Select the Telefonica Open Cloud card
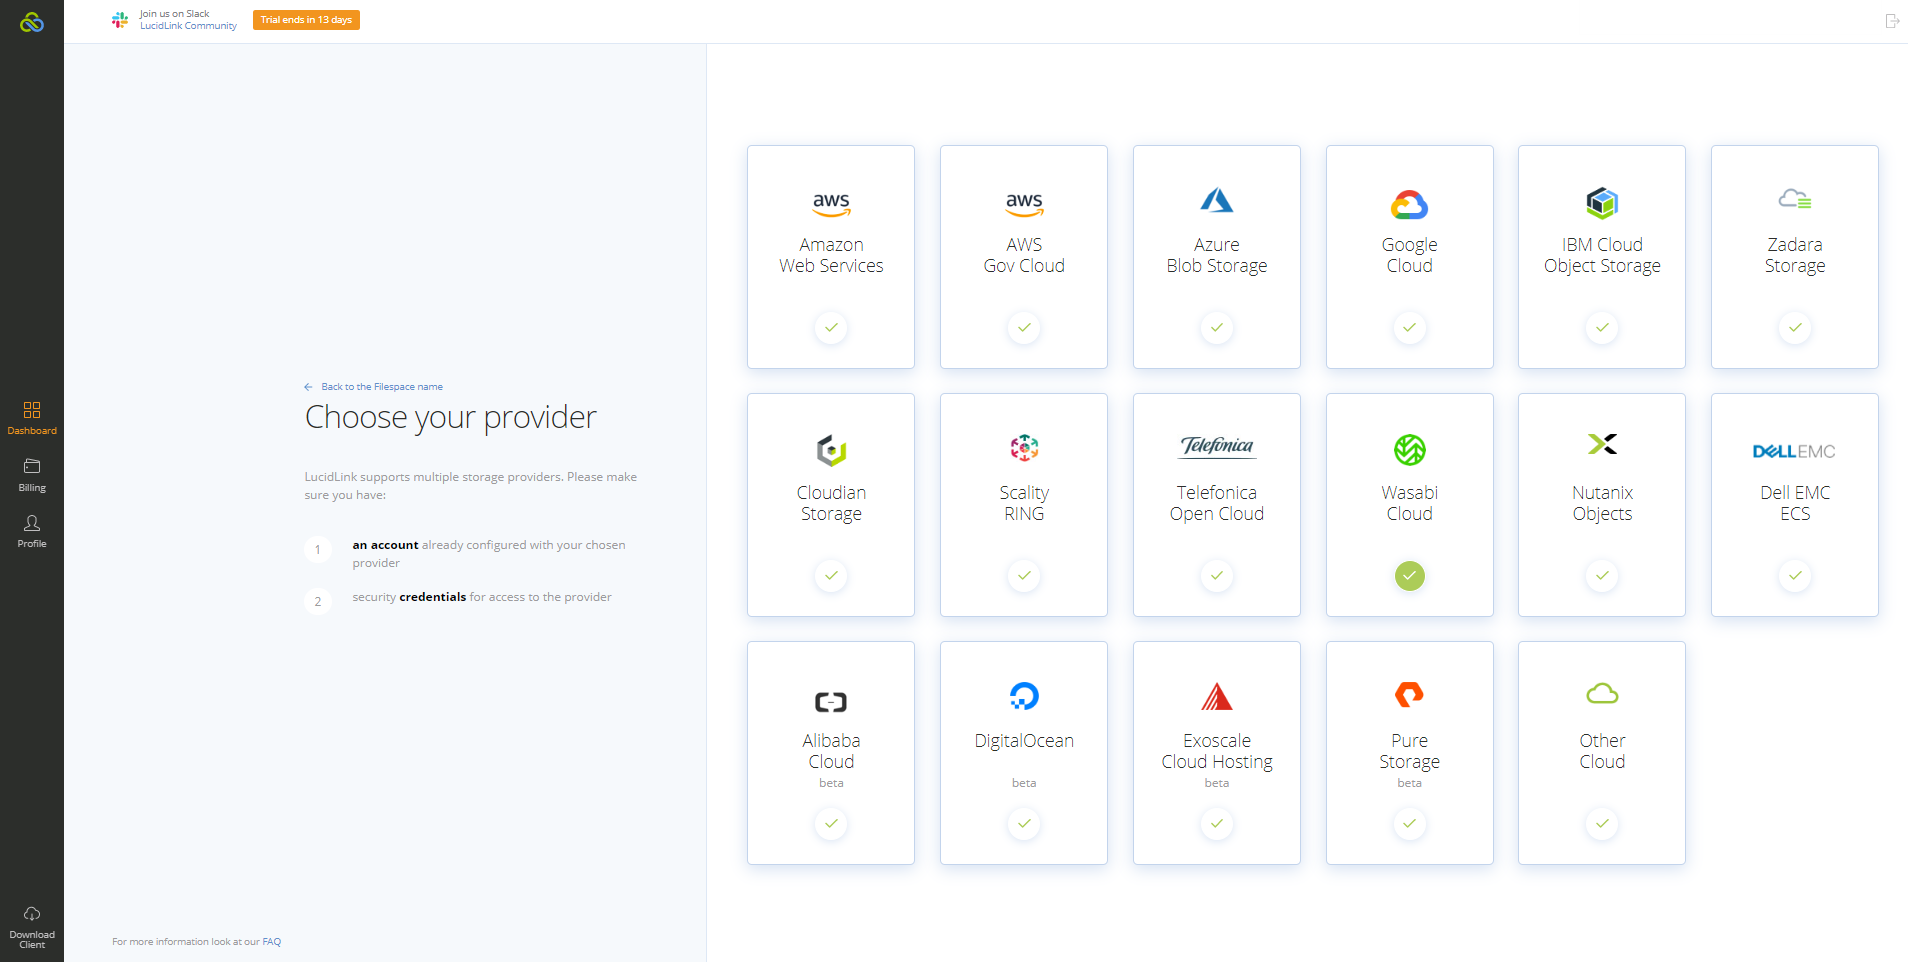 pos(1216,504)
